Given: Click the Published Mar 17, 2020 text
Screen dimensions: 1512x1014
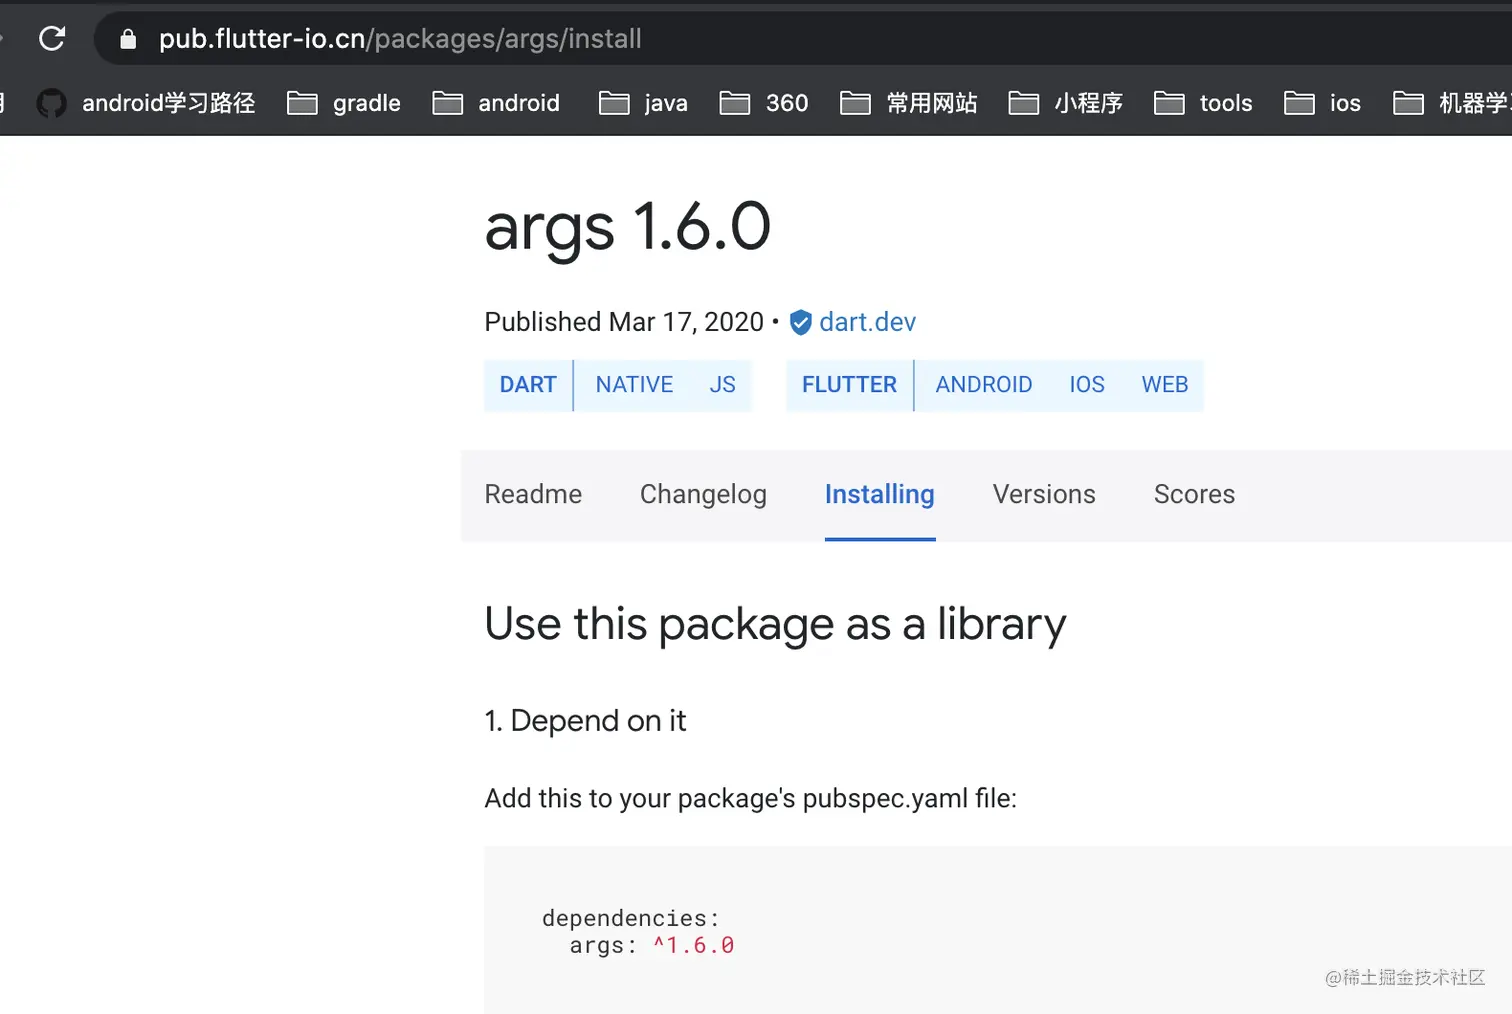Looking at the screenshot, I should coord(624,322).
